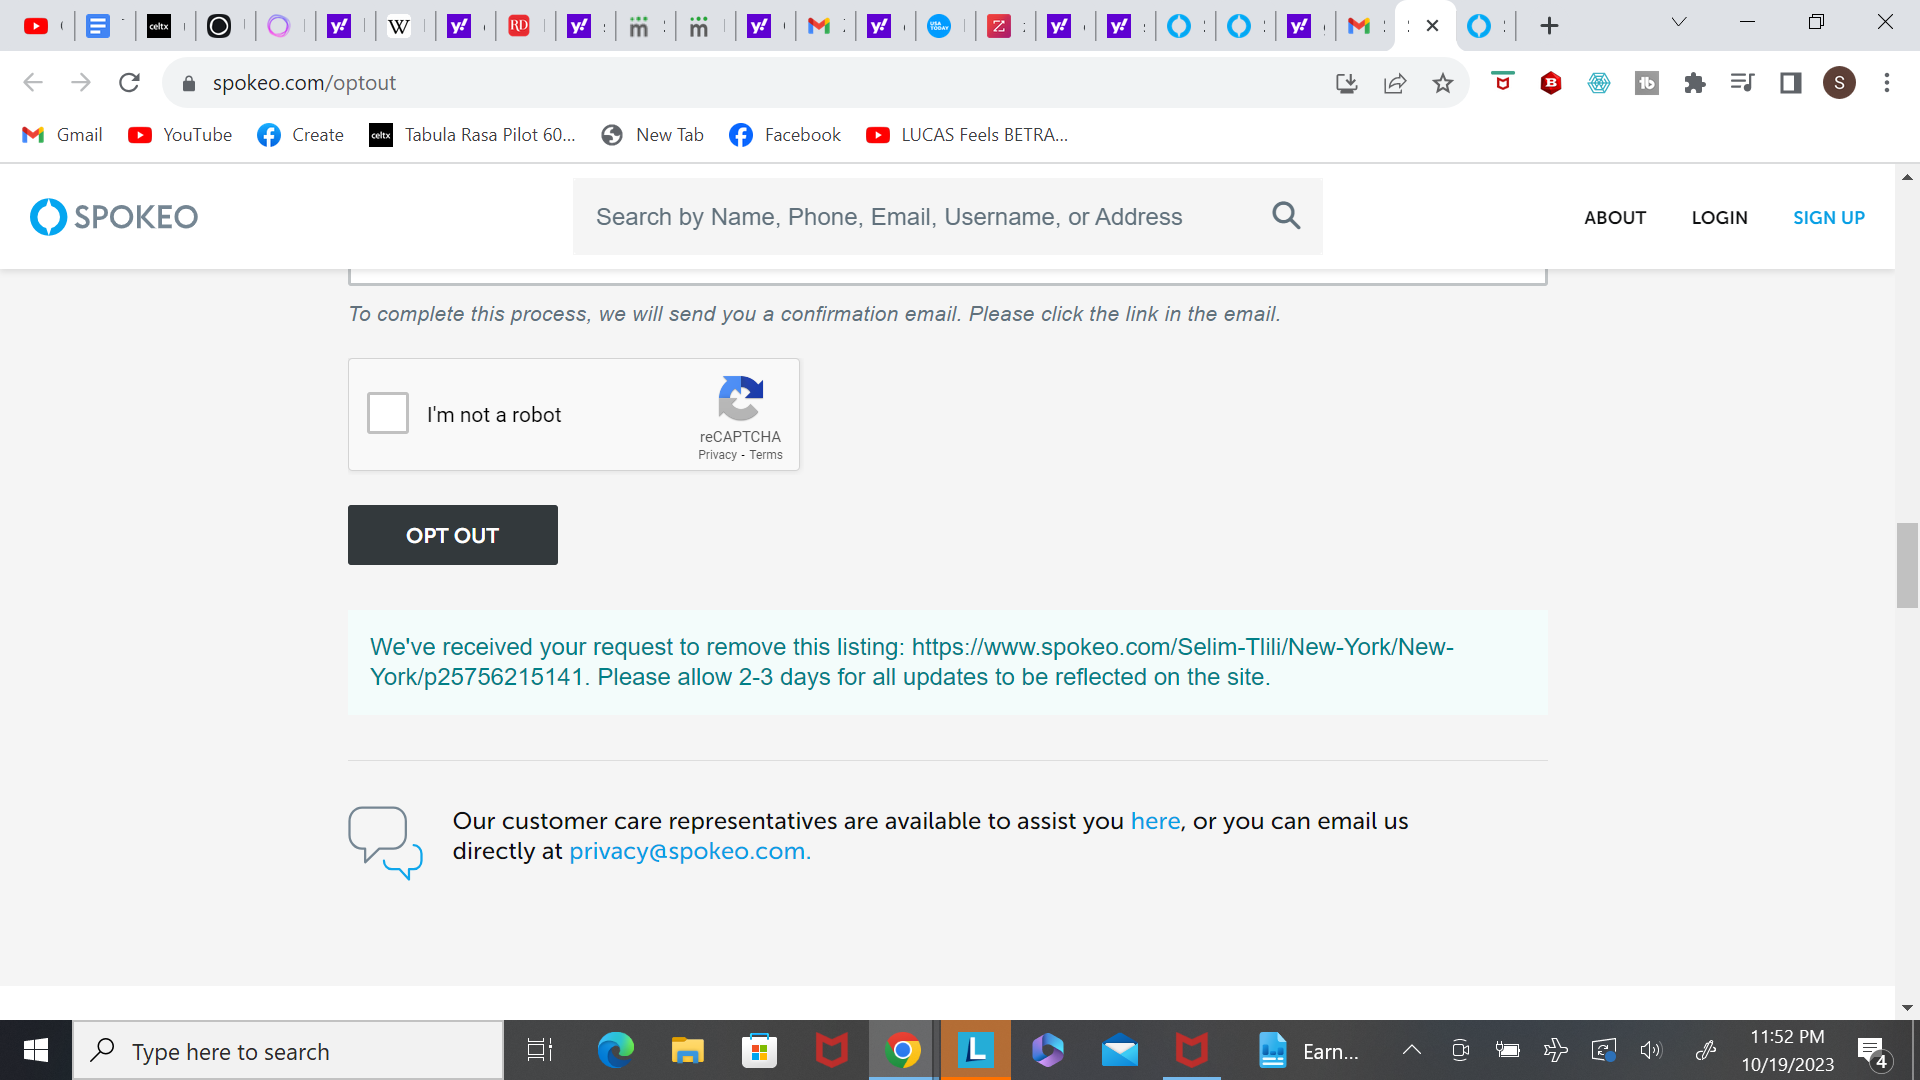Launch Microsoft Edge from taskbar
Image resolution: width=1920 pixels, height=1080 pixels.
pos(615,1051)
